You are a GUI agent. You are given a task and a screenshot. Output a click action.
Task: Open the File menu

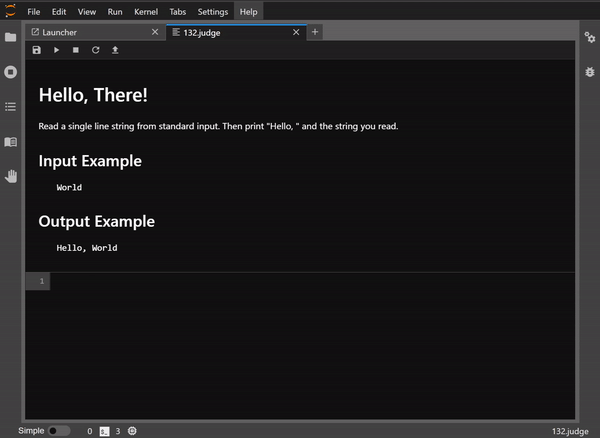tap(34, 12)
